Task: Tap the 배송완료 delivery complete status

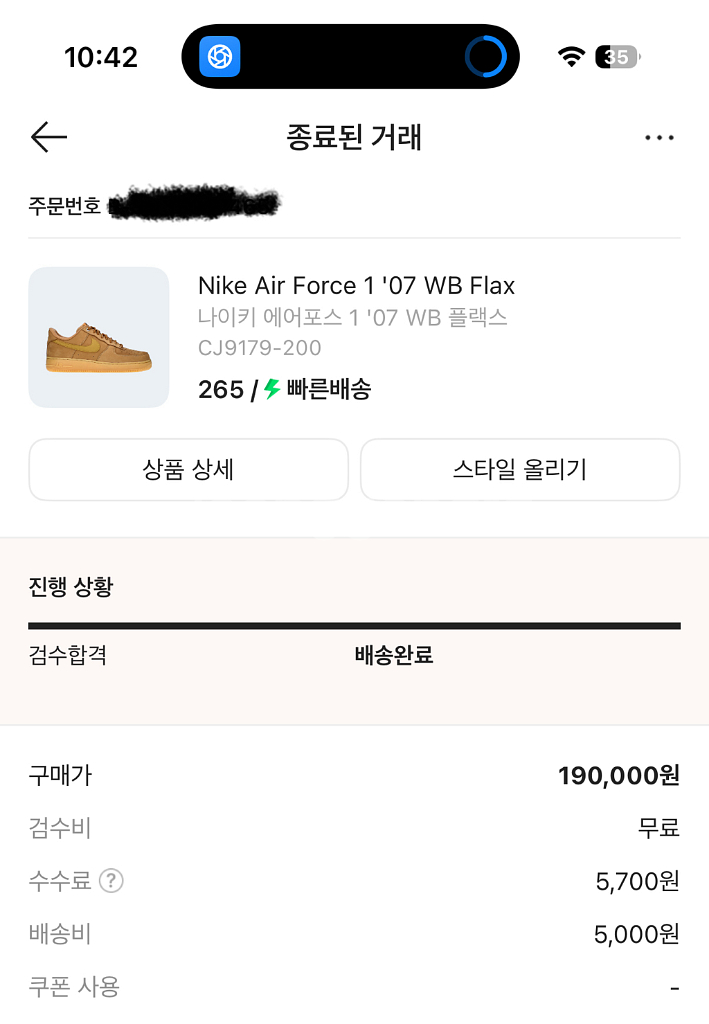Action: click(394, 656)
